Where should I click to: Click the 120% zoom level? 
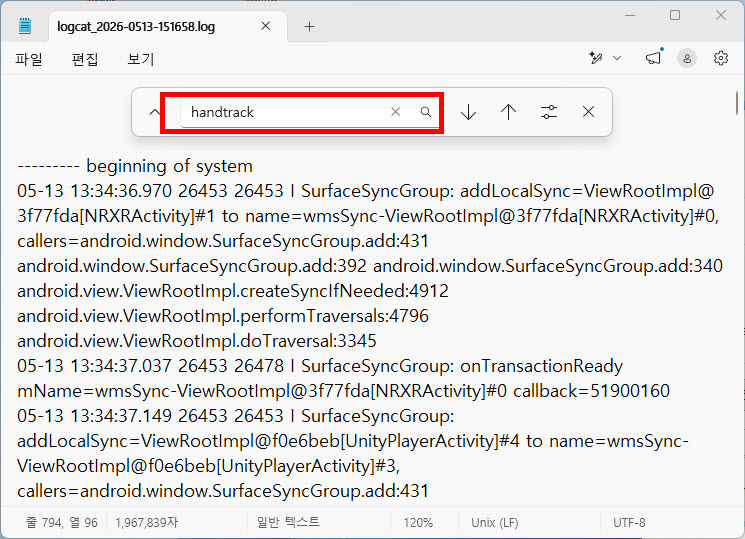click(418, 523)
